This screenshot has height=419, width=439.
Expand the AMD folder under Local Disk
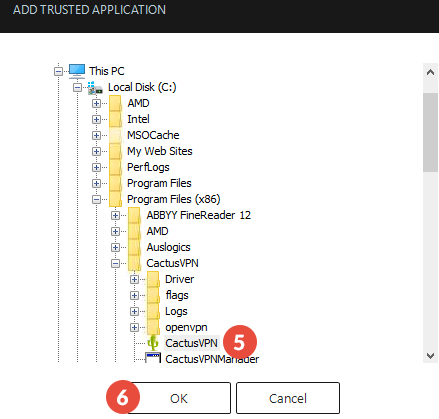(x=96, y=103)
